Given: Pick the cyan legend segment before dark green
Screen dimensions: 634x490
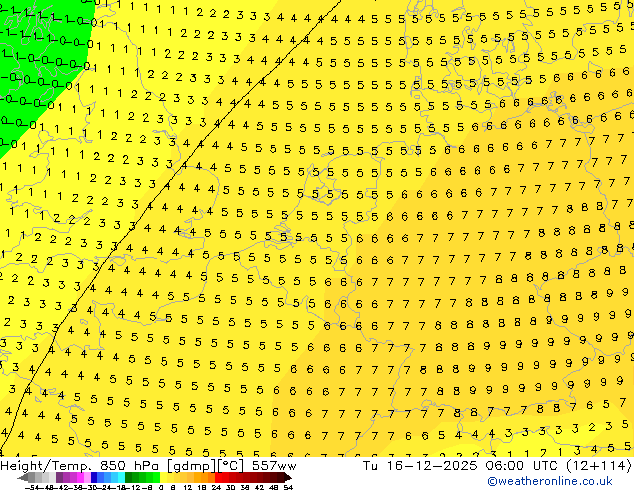Looking at the screenshot, I should tap(121, 477).
